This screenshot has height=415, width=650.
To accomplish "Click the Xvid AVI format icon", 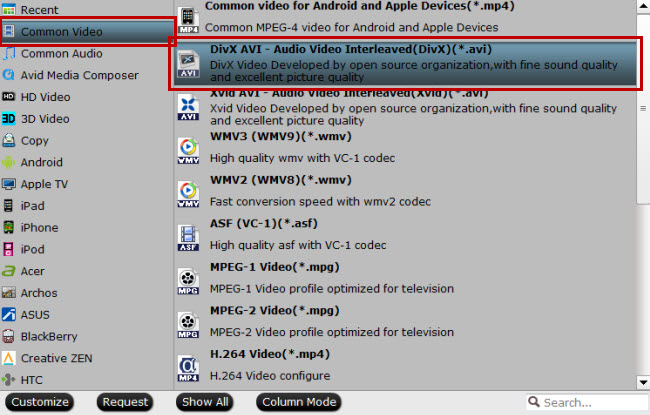I will coord(188,107).
